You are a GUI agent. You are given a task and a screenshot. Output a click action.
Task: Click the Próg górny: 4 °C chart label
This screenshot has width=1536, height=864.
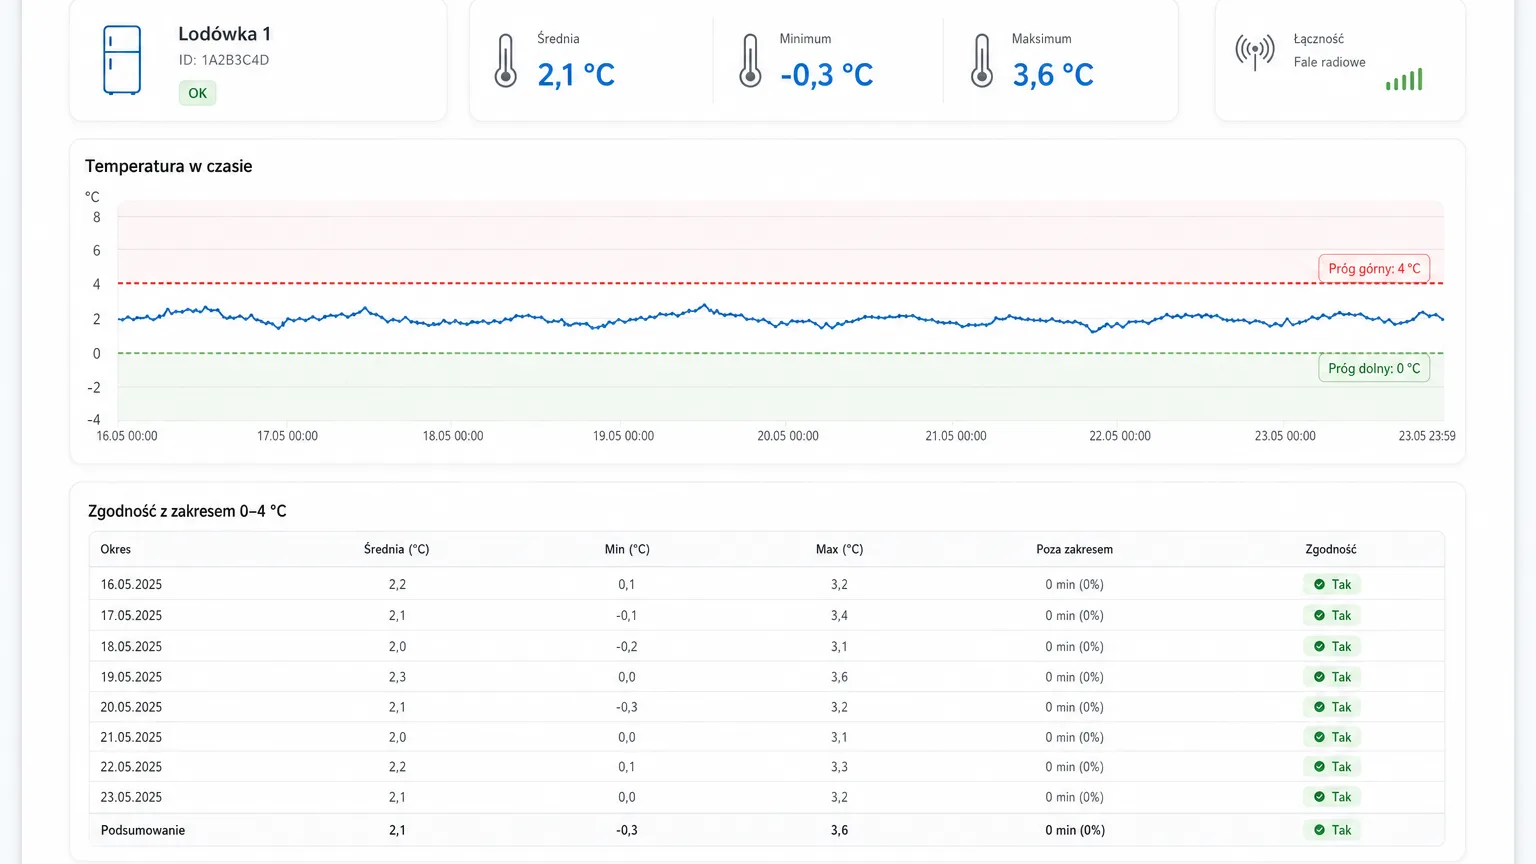pos(1374,268)
